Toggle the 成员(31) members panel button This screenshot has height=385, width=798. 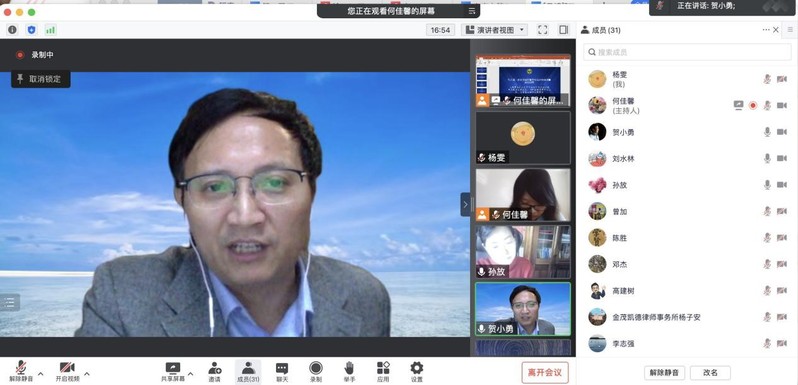[x=248, y=372]
